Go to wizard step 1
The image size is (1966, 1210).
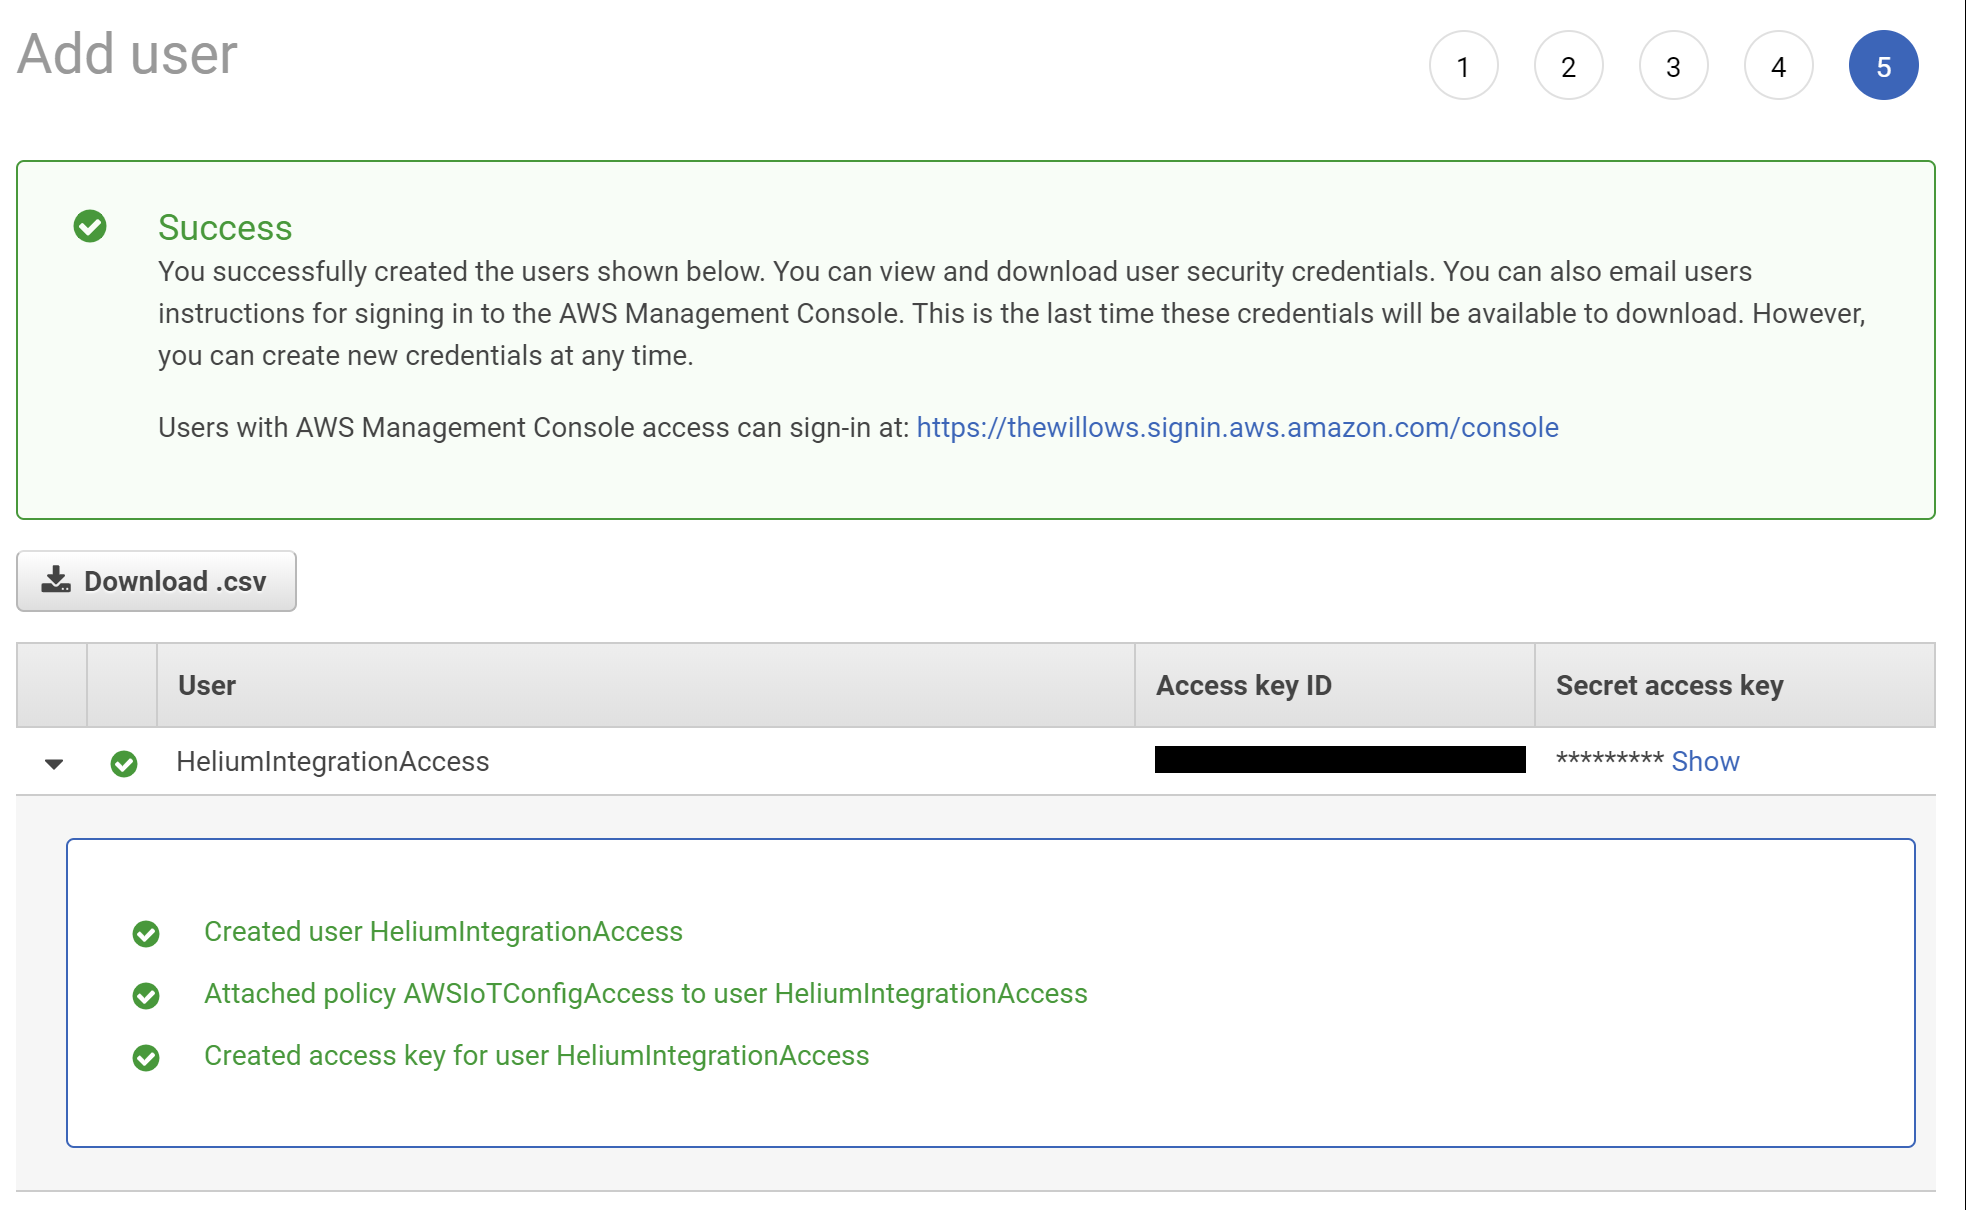coord(1463,66)
